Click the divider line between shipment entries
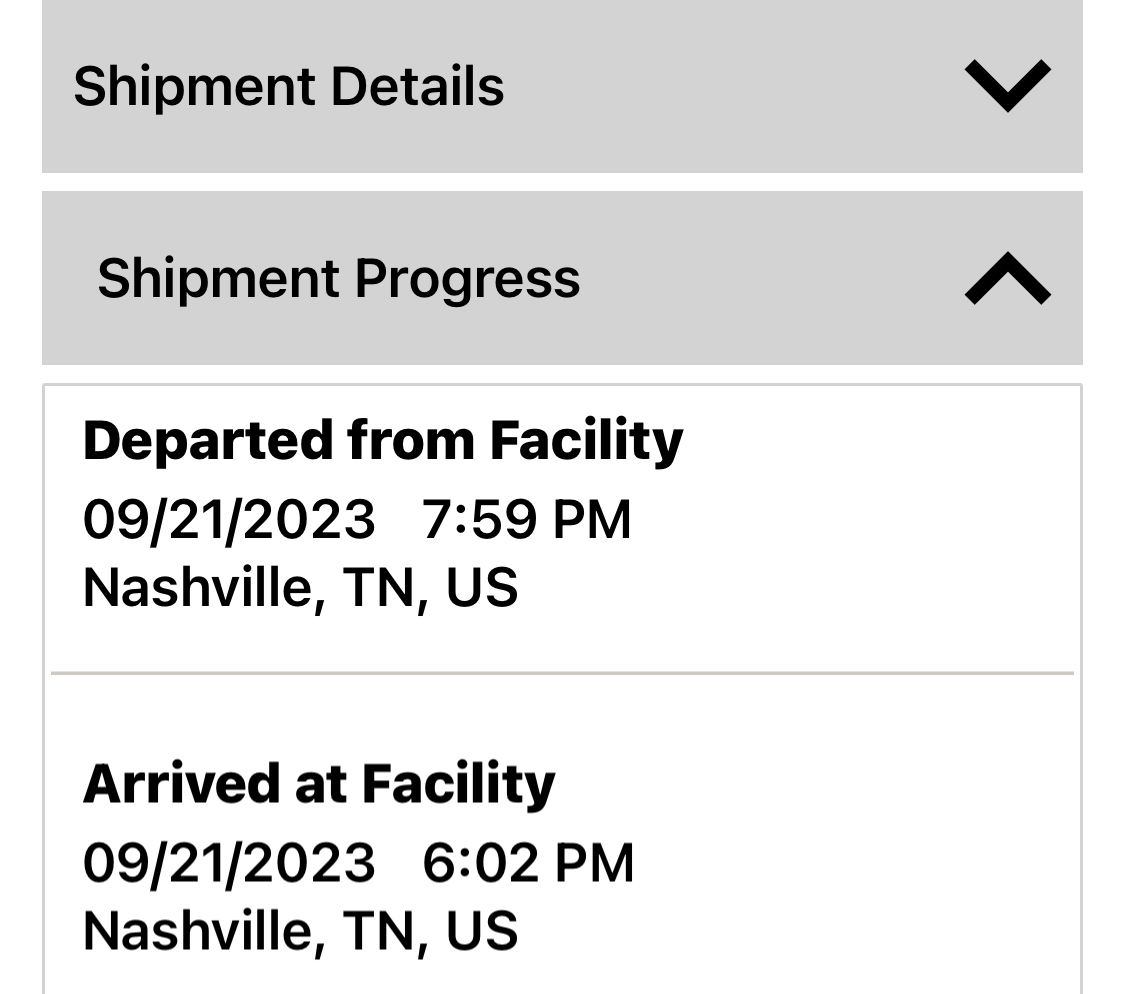This screenshot has width=1125, height=994. [x=562, y=674]
